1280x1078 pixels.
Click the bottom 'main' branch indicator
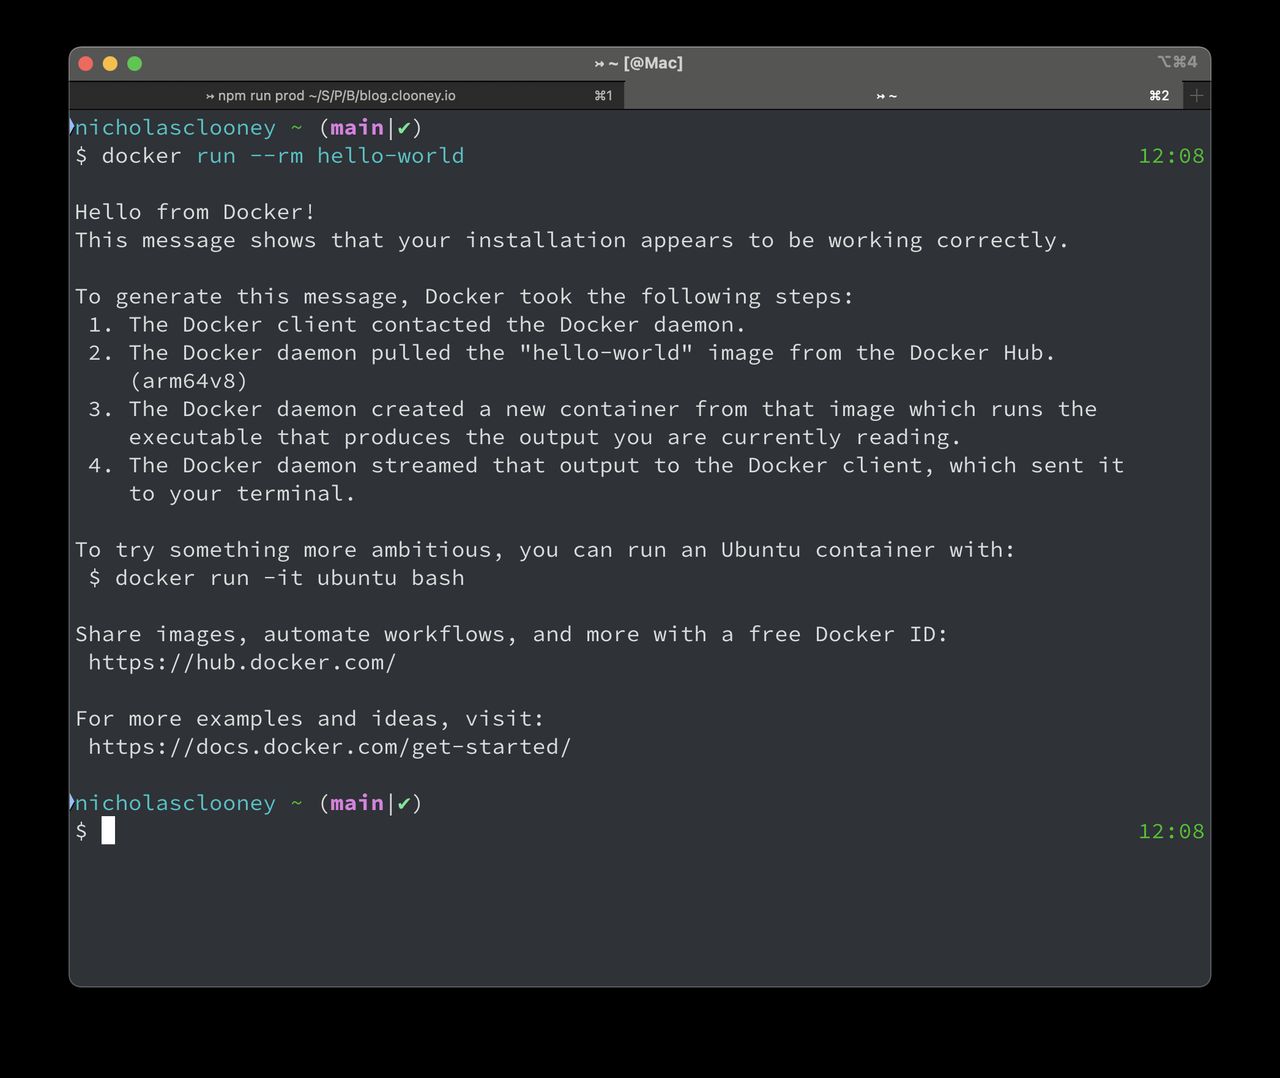(357, 804)
